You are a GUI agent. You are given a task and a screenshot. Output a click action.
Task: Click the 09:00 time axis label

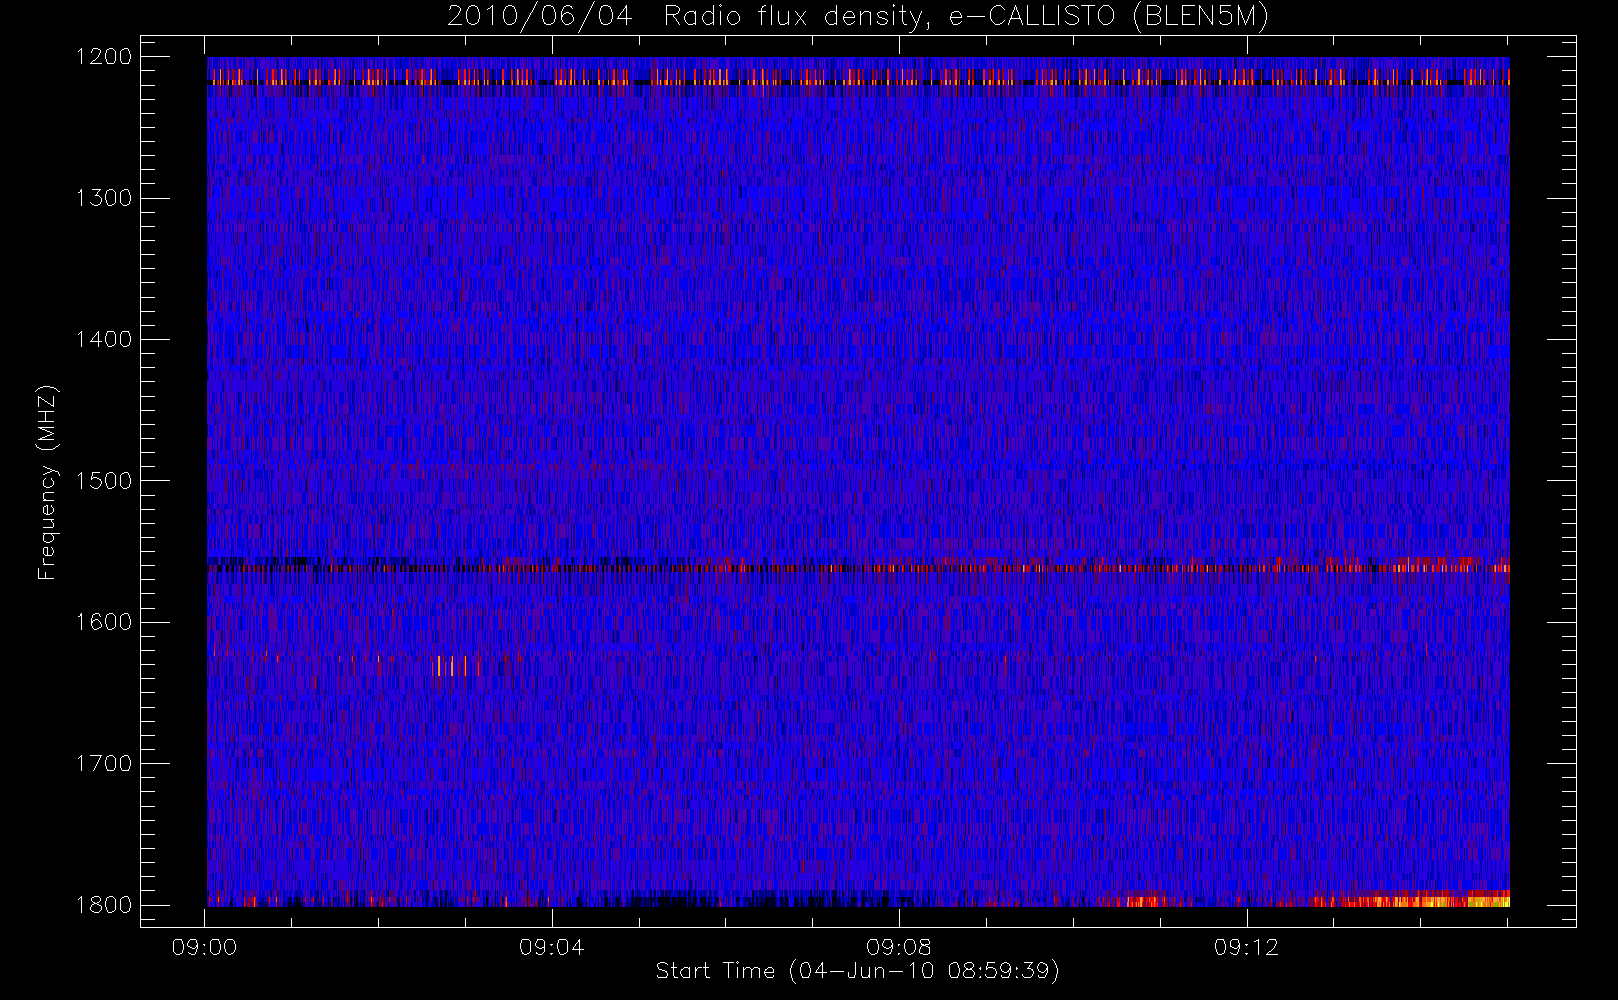[204, 947]
